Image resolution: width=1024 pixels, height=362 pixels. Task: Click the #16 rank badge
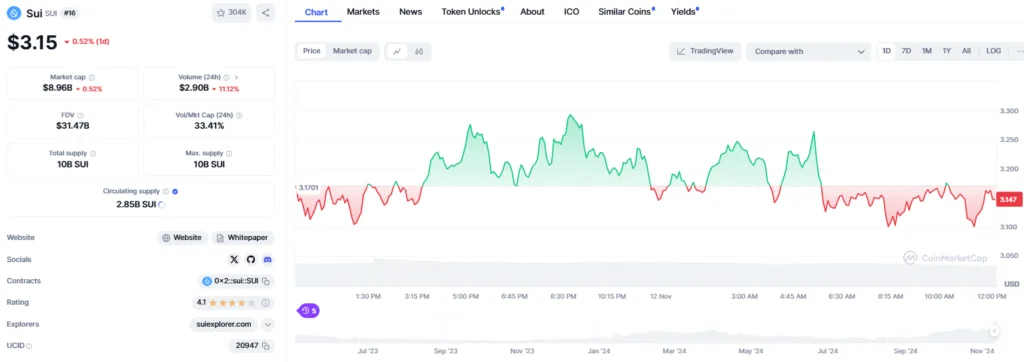71,13
